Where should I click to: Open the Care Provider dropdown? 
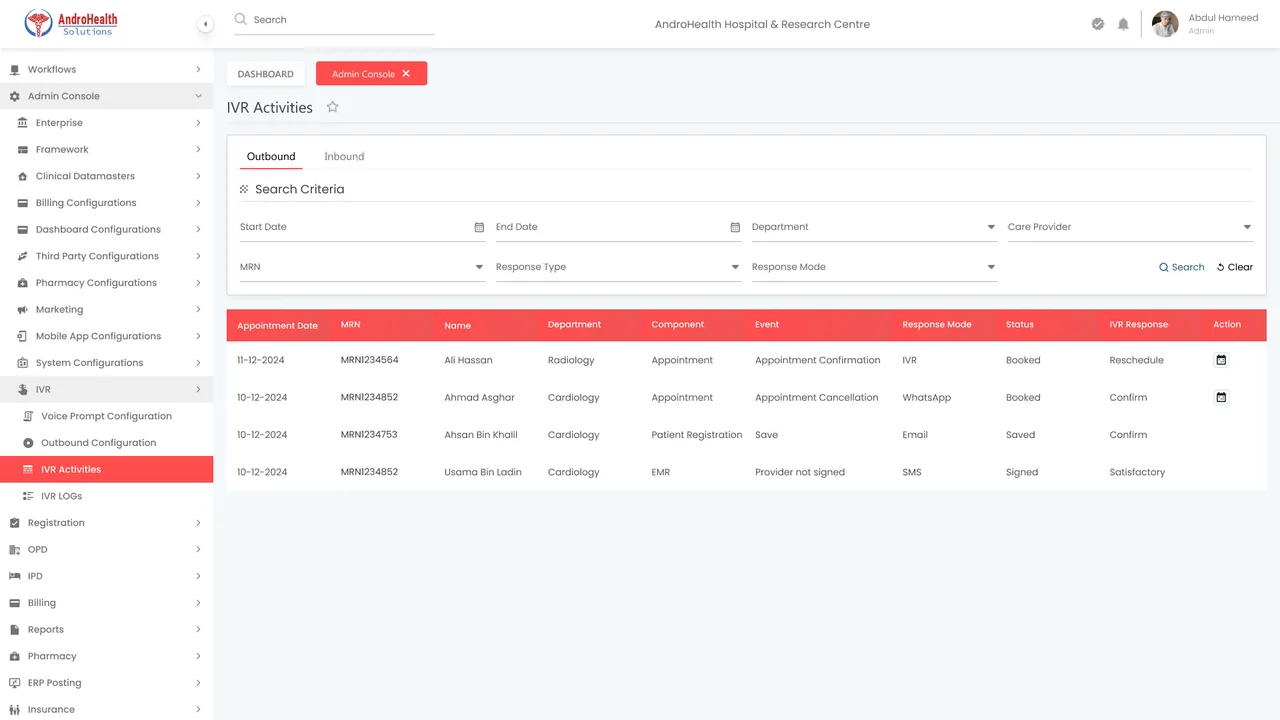click(1130, 228)
